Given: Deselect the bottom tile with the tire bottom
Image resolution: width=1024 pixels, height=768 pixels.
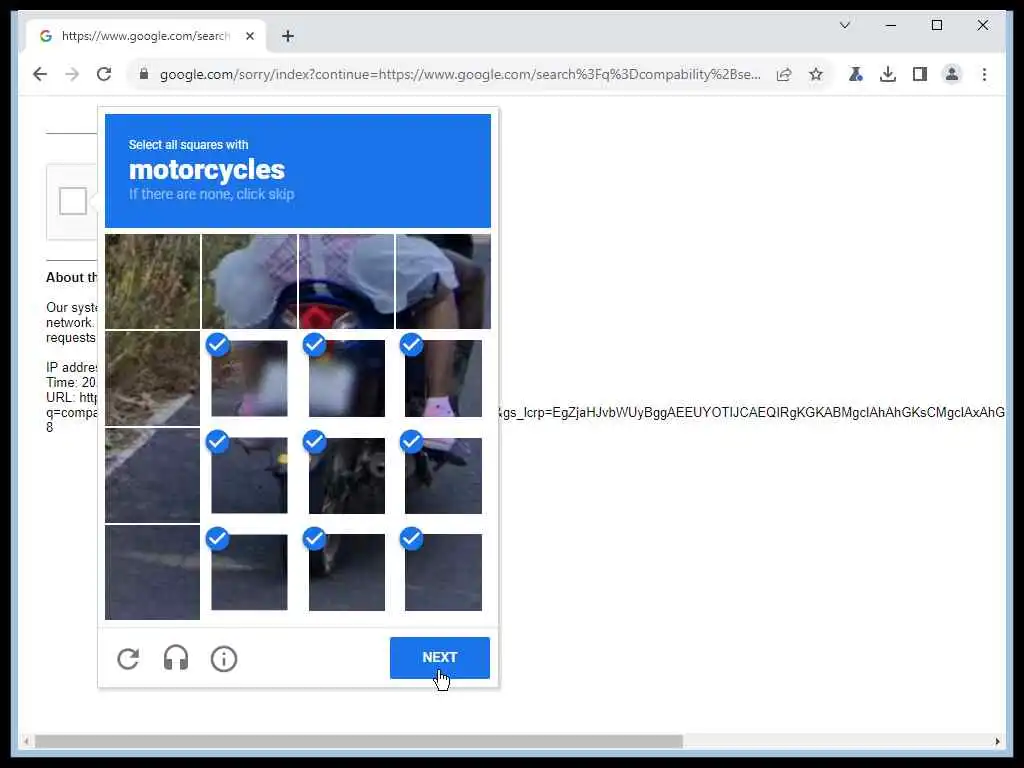Looking at the screenshot, I should 346,572.
